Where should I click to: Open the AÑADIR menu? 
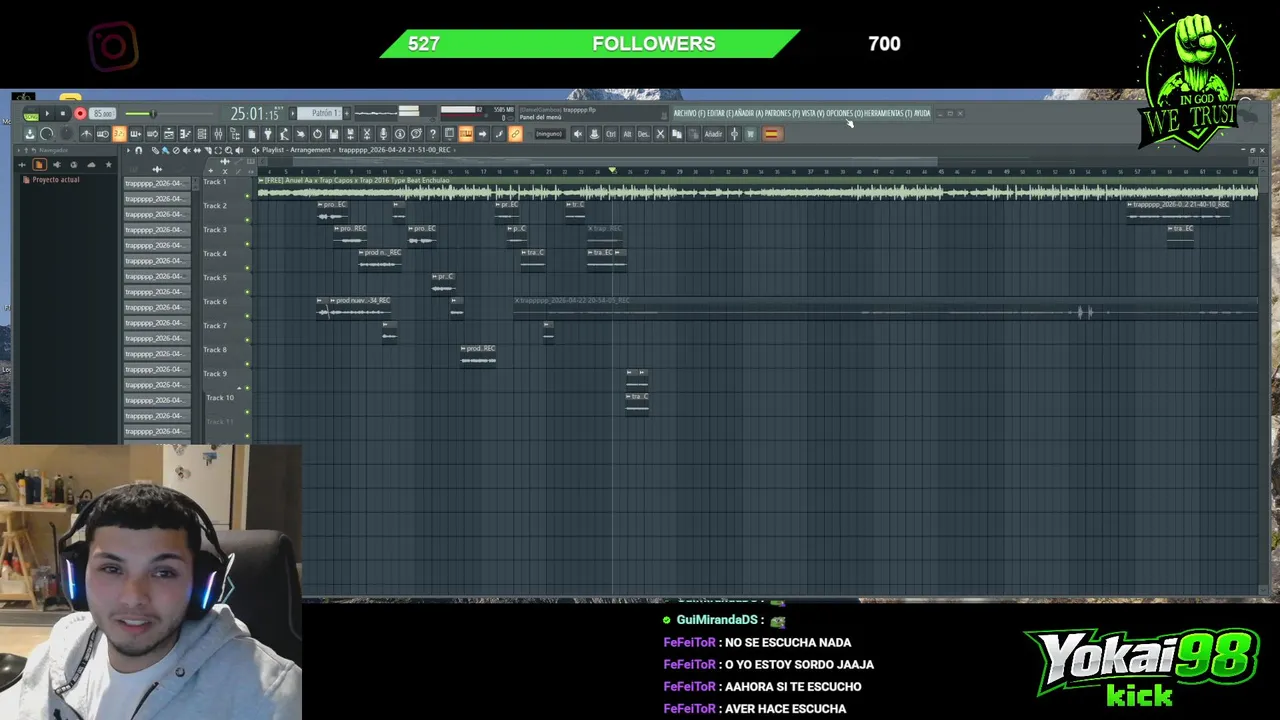click(749, 113)
